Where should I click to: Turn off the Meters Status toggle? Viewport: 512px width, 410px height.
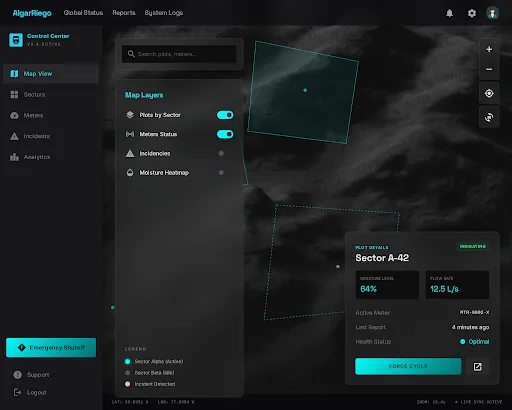click(225, 134)
